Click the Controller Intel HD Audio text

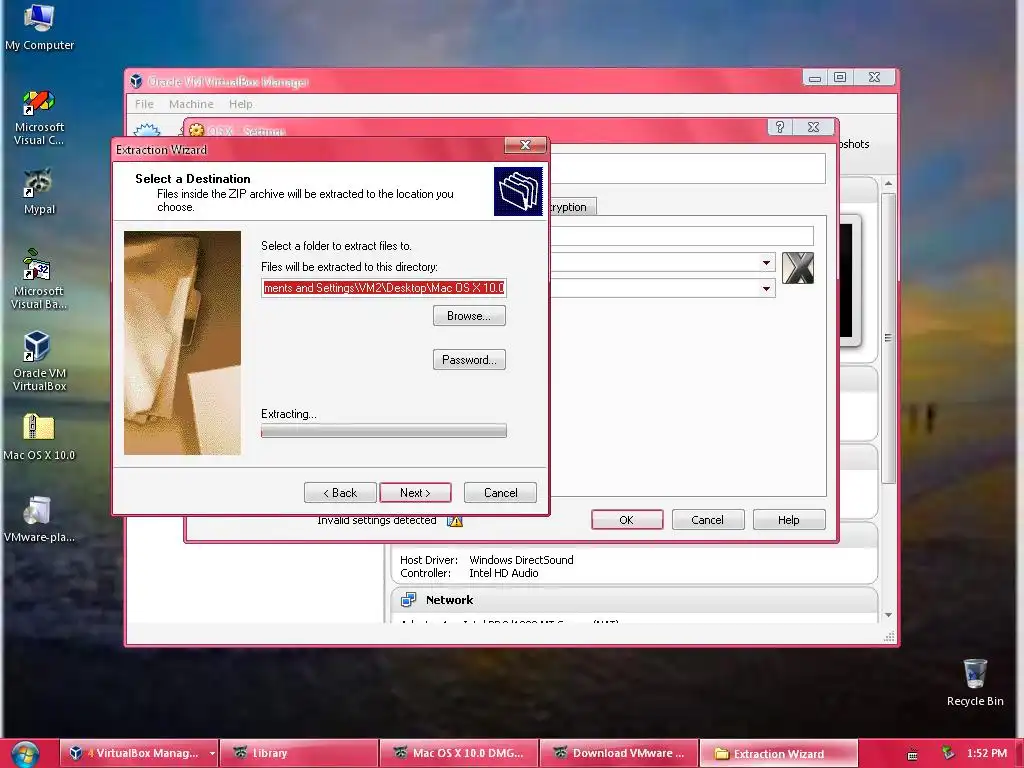coord(469,573)
